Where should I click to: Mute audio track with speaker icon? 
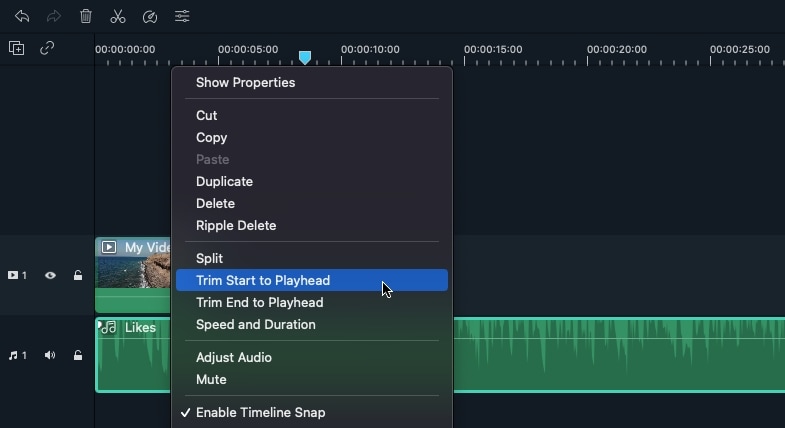50,355
